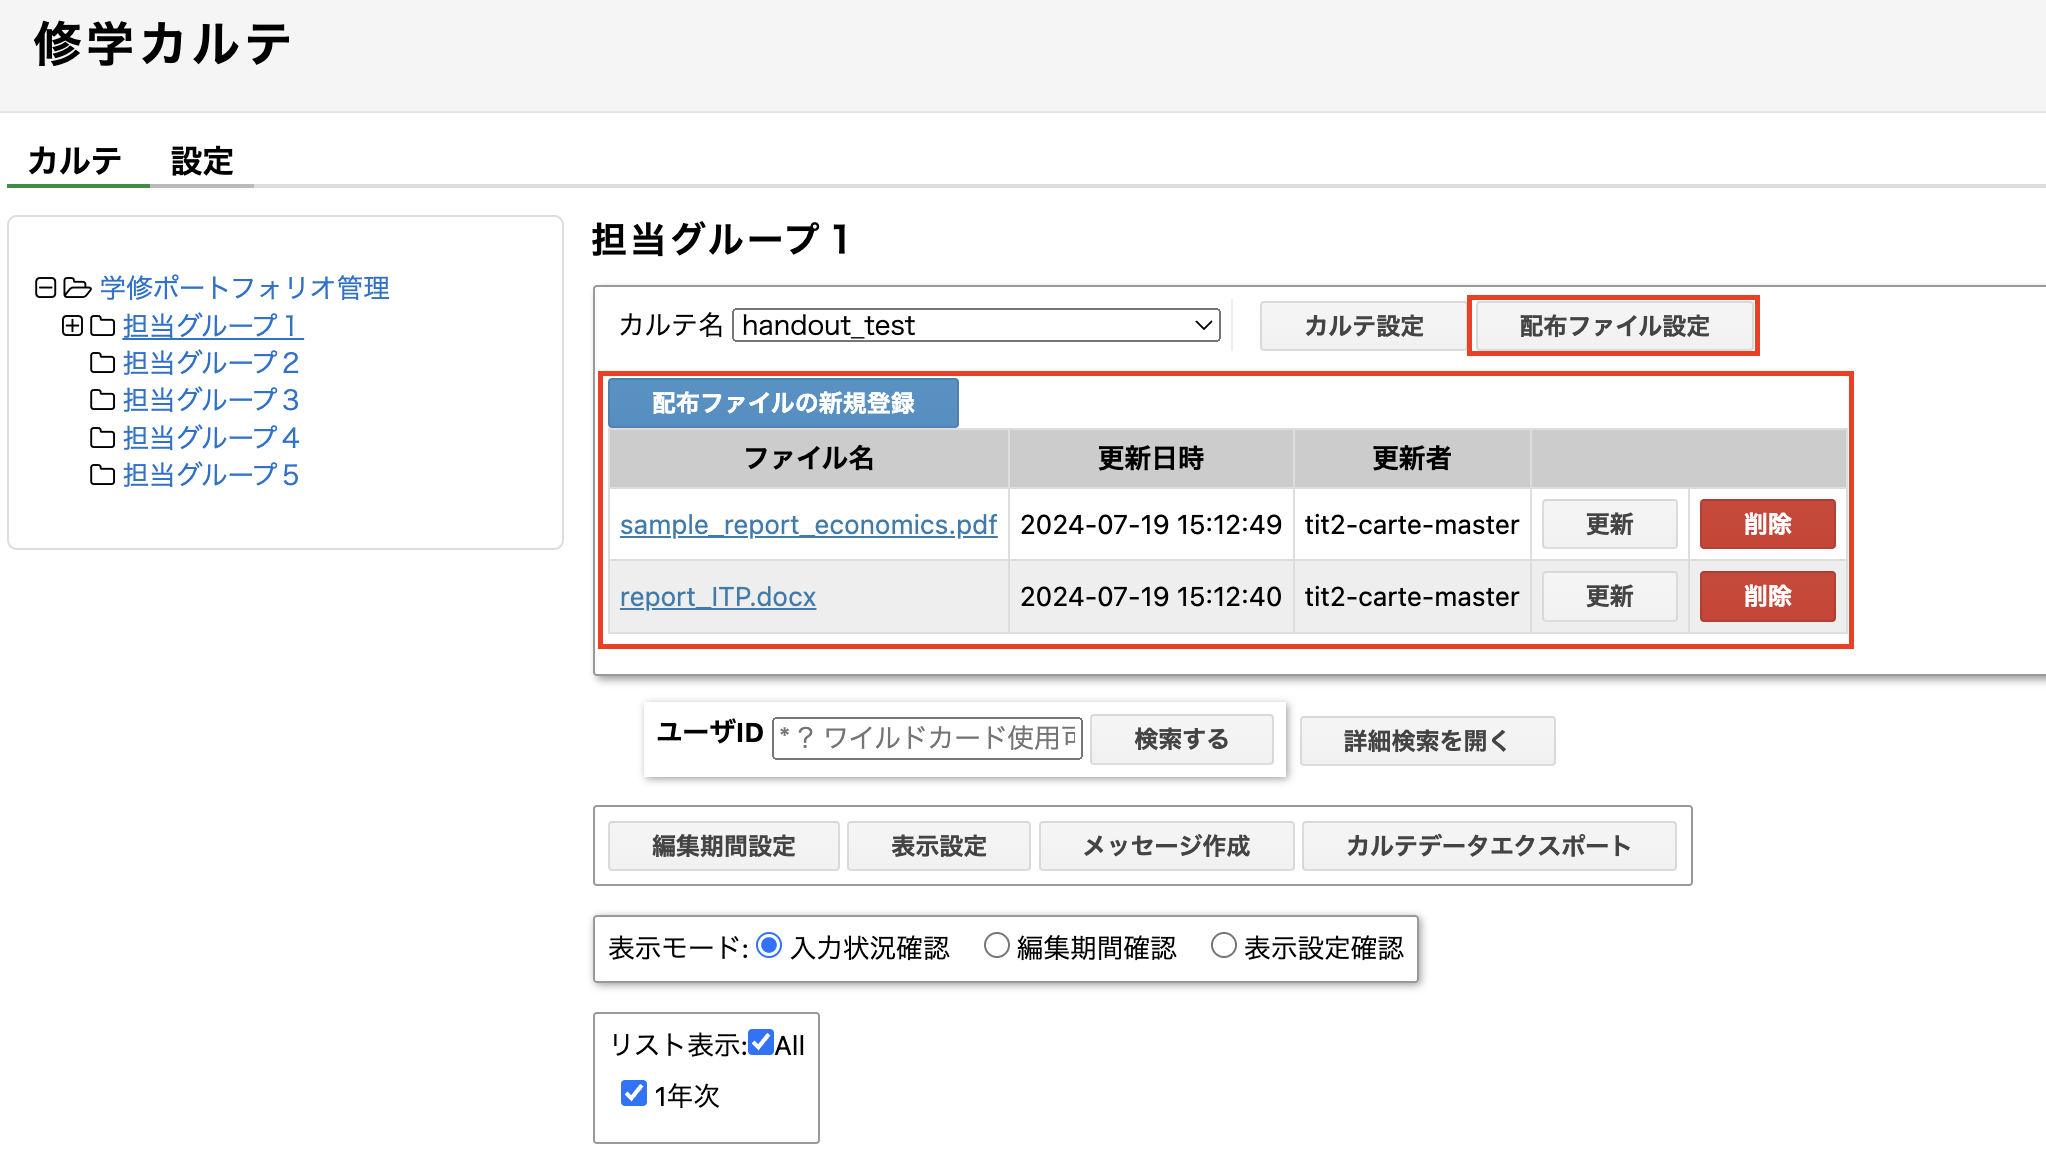This screenshot has height=1166, width=2046.
Task: Click 削除 for report_ITP.docx
Action: pos(1767,596)
